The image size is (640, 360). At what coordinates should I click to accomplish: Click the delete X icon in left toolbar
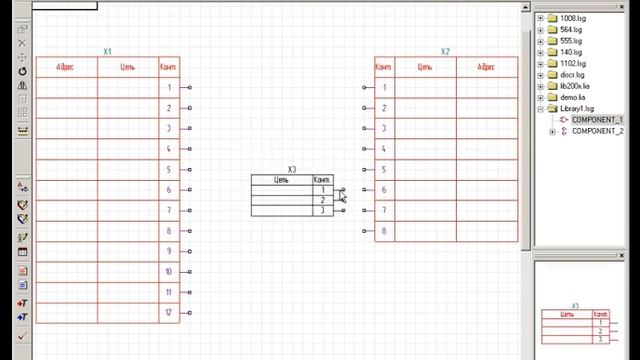(22, 43)
